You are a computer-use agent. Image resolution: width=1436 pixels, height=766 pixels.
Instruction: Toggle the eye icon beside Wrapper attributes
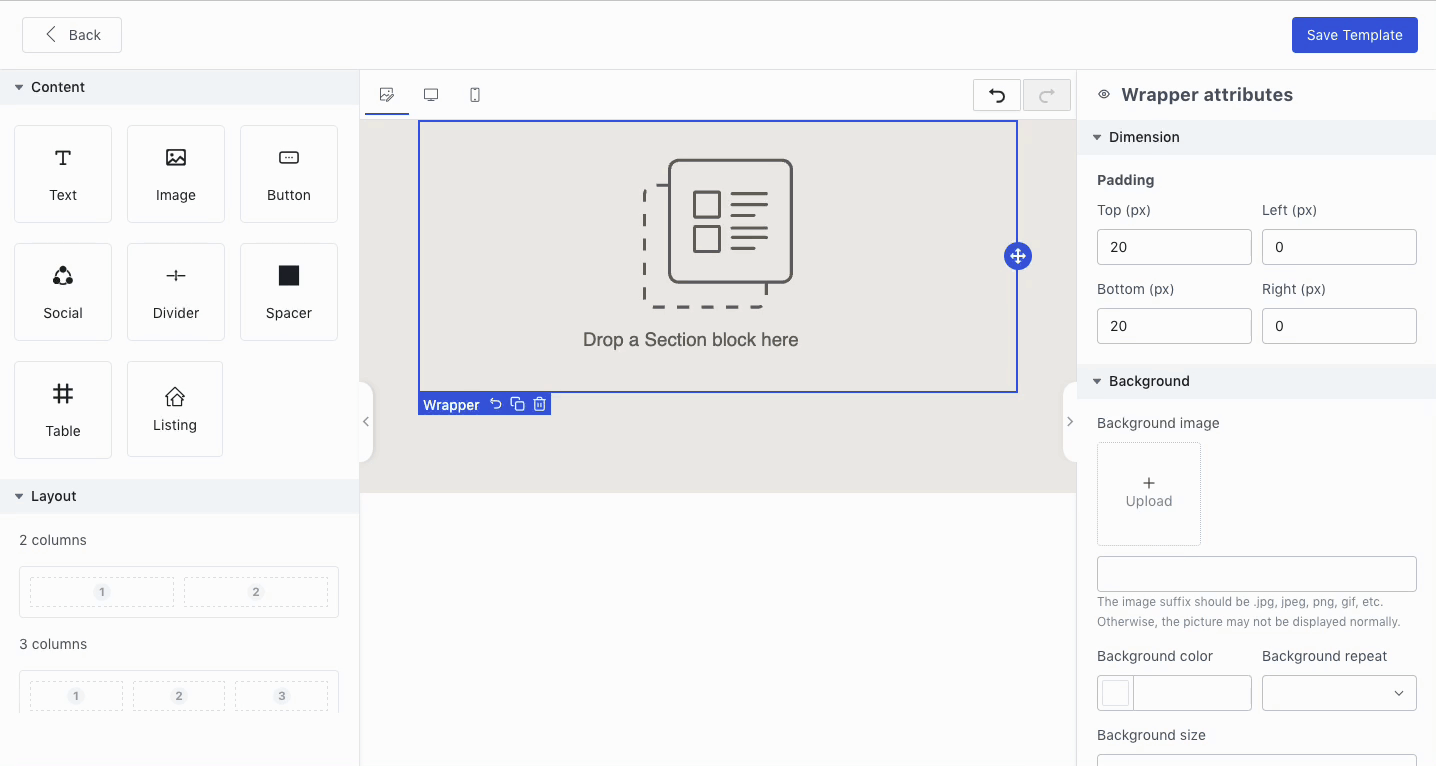(x=1104, y=95)
